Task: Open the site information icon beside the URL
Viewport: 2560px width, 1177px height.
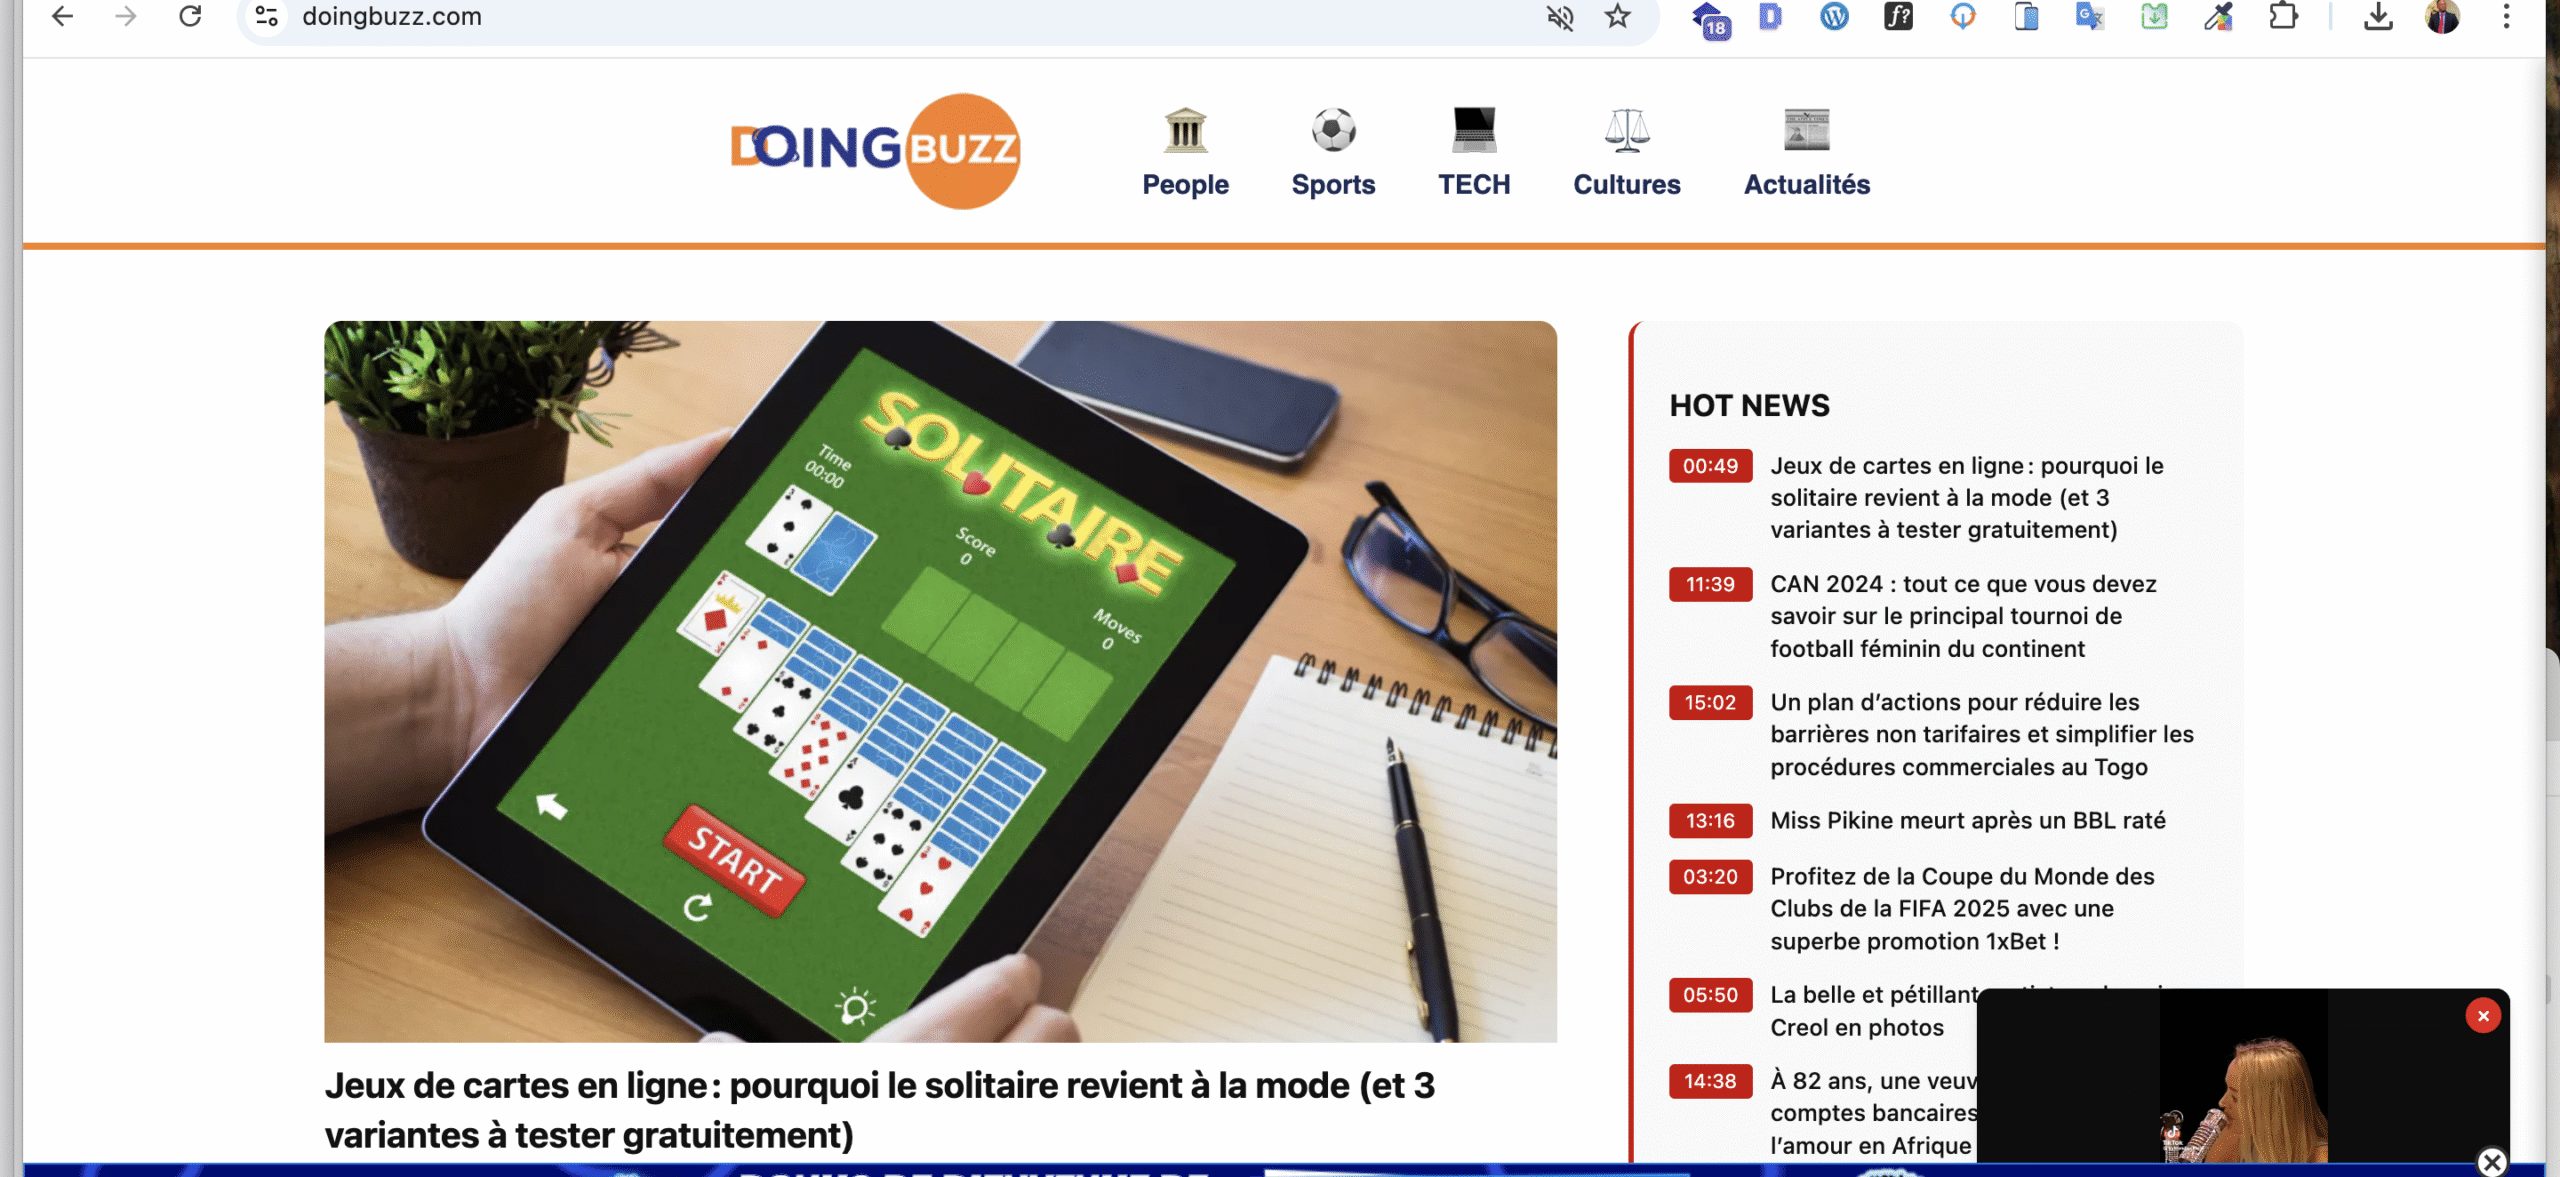Action: [x=266, y=16]
